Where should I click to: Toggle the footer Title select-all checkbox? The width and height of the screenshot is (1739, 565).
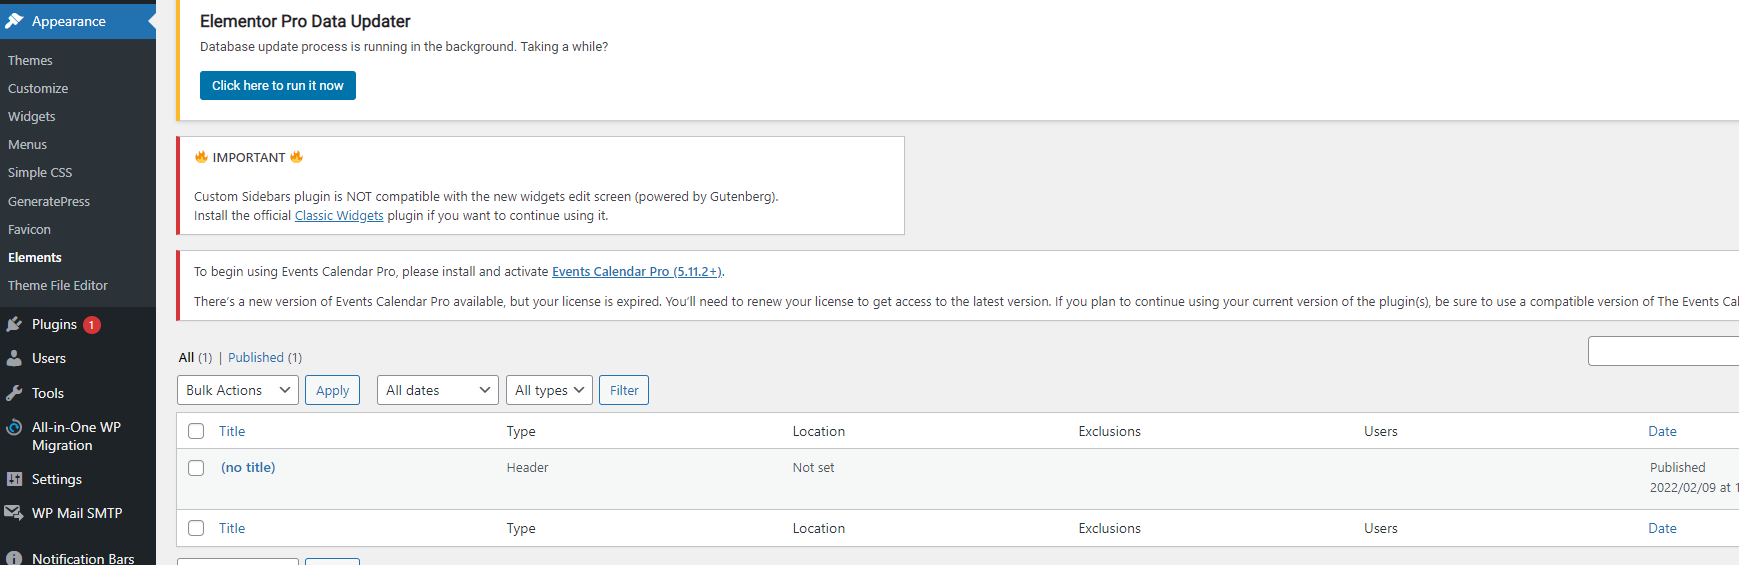[196, 528]
